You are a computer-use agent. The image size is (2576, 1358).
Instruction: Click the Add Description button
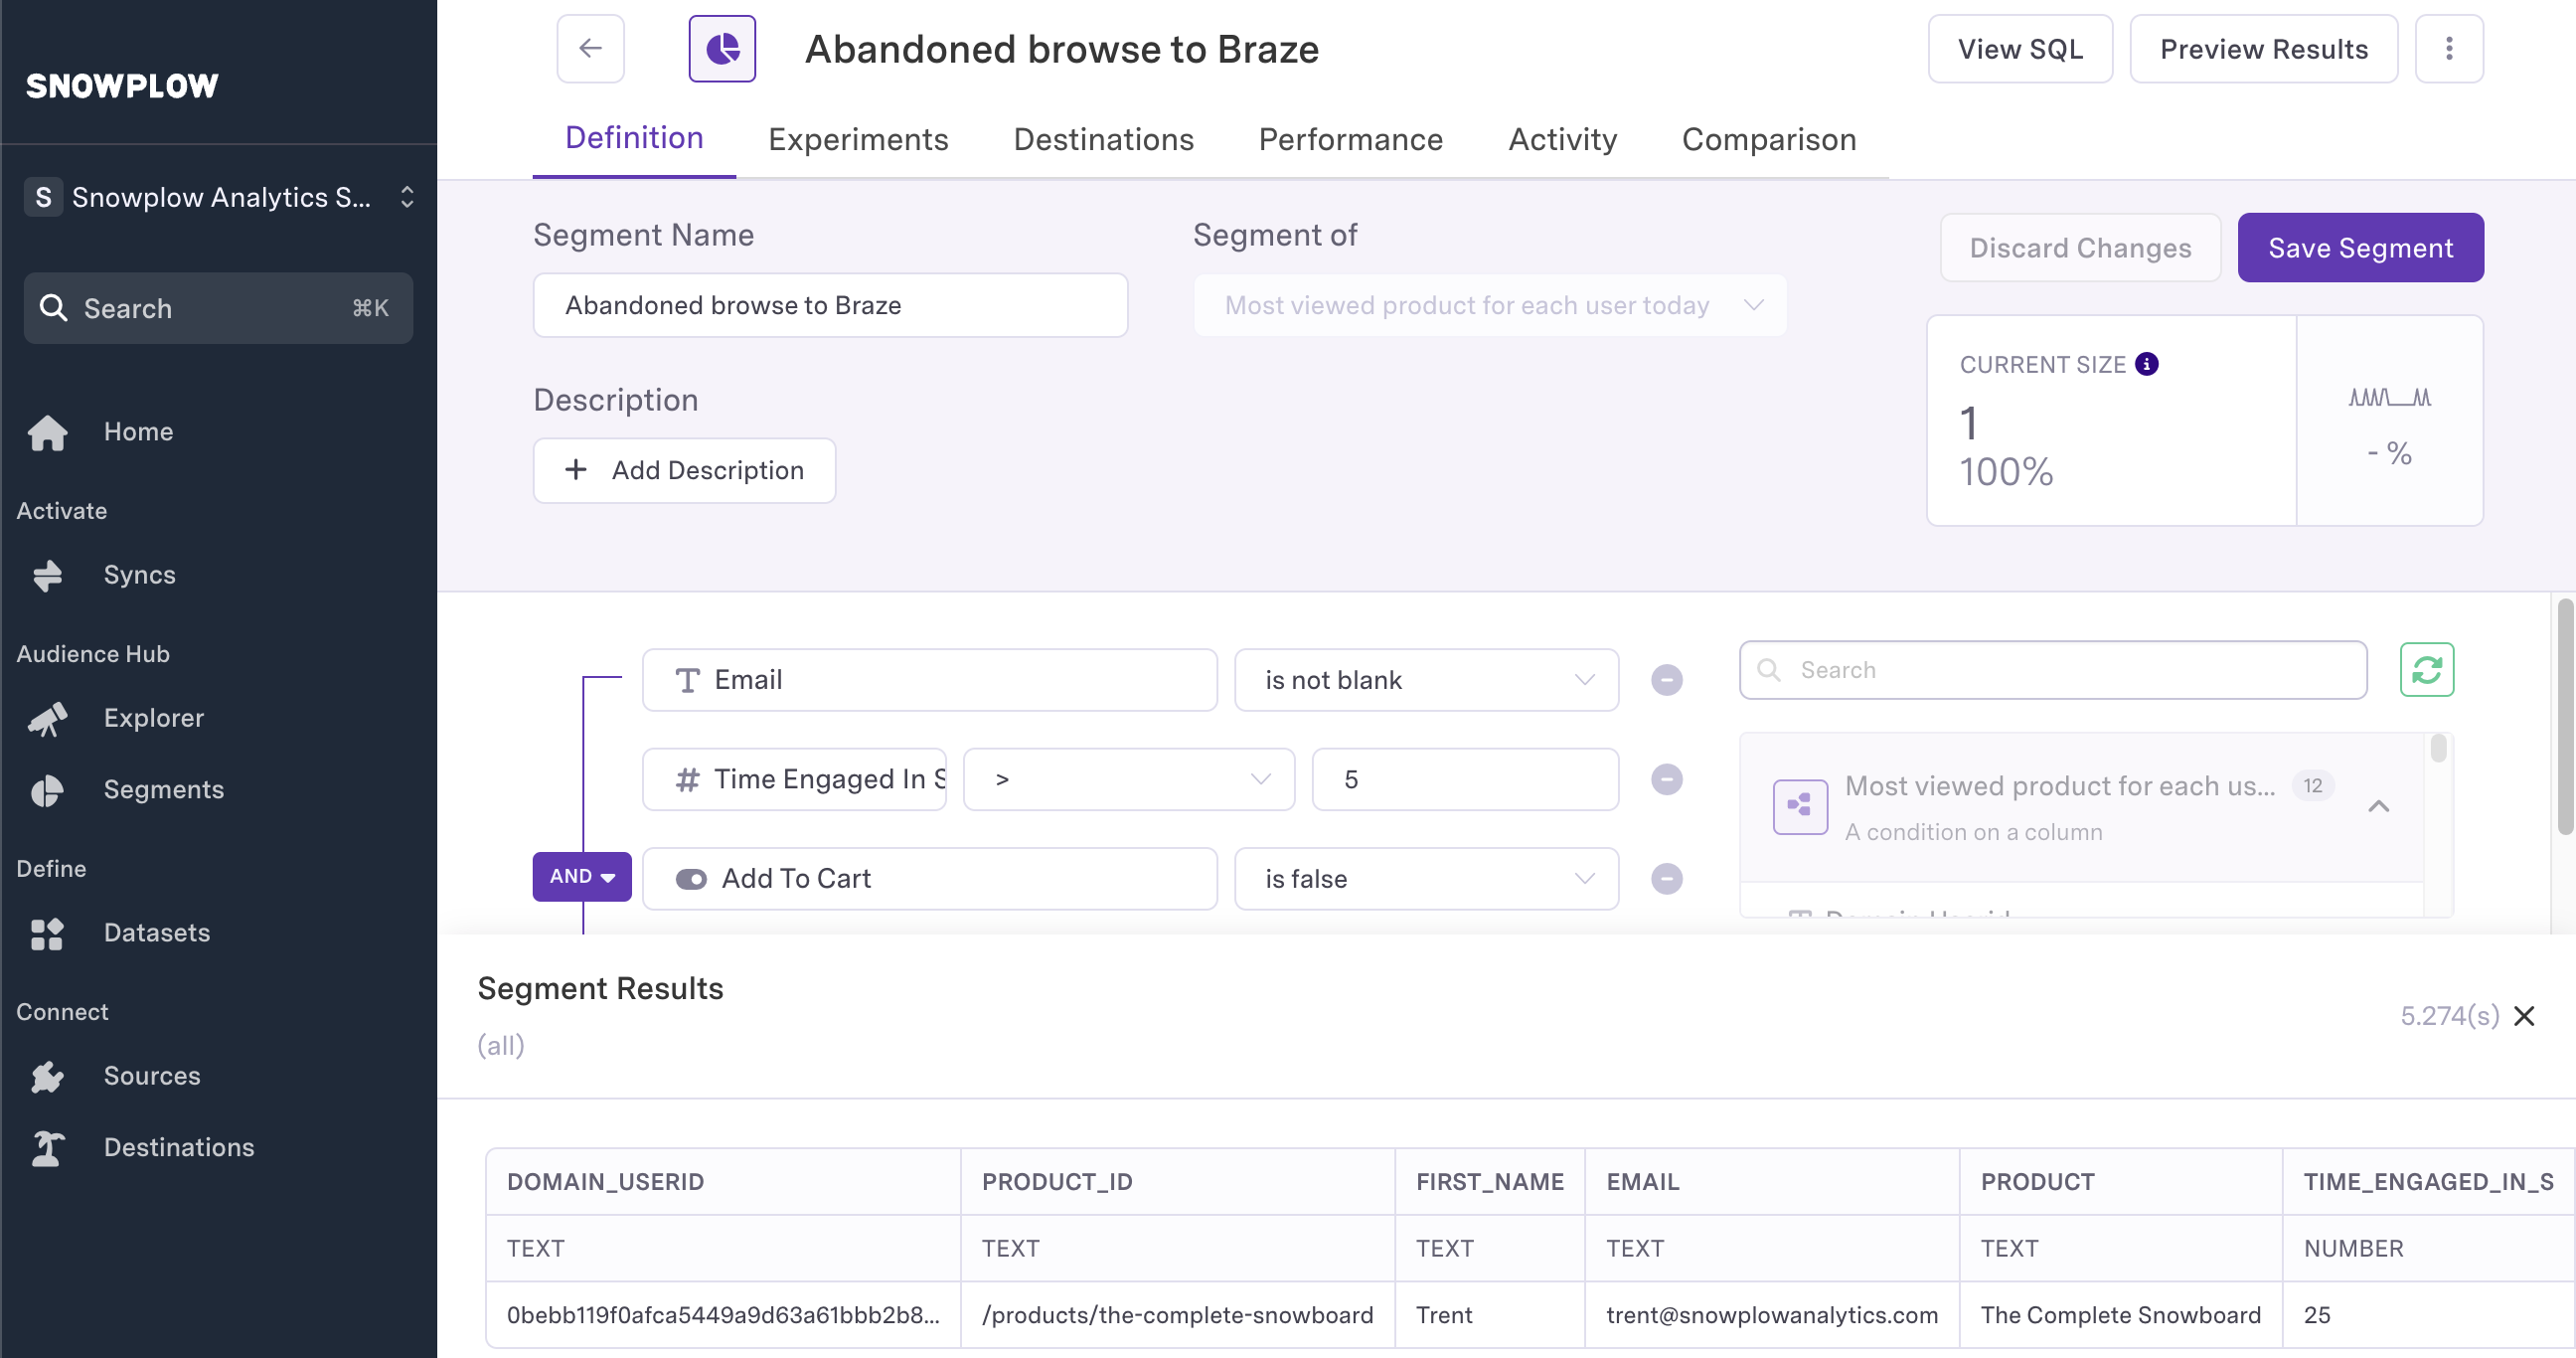[x=684, y=470]
